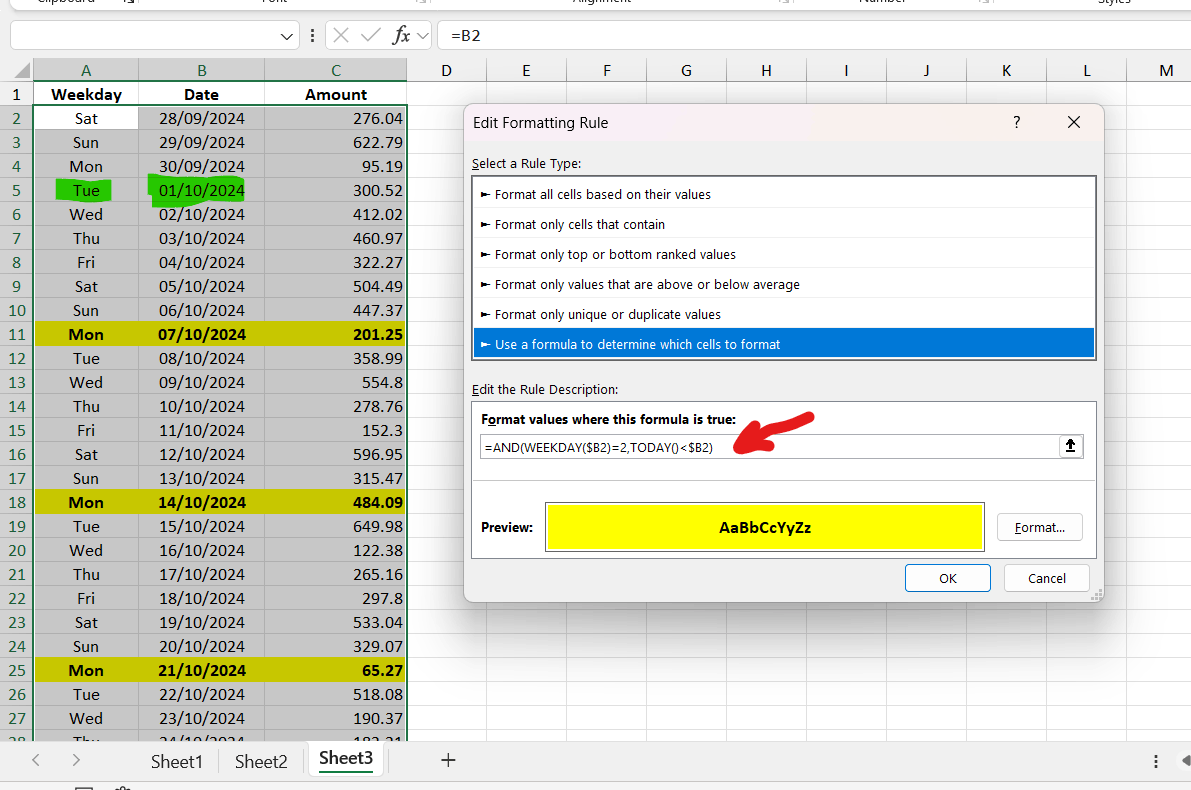Click the Date header cell
Screen dimensions: 1191x790
click(201, 94)
